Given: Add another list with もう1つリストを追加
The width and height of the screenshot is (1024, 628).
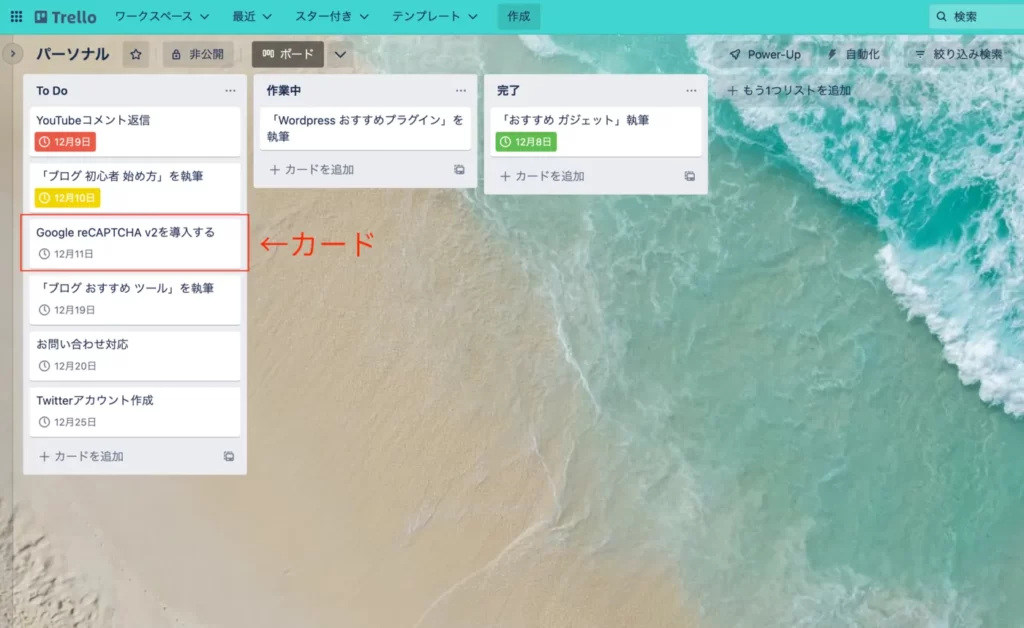Looking at the screenshot, I should [x=789, y=91].
